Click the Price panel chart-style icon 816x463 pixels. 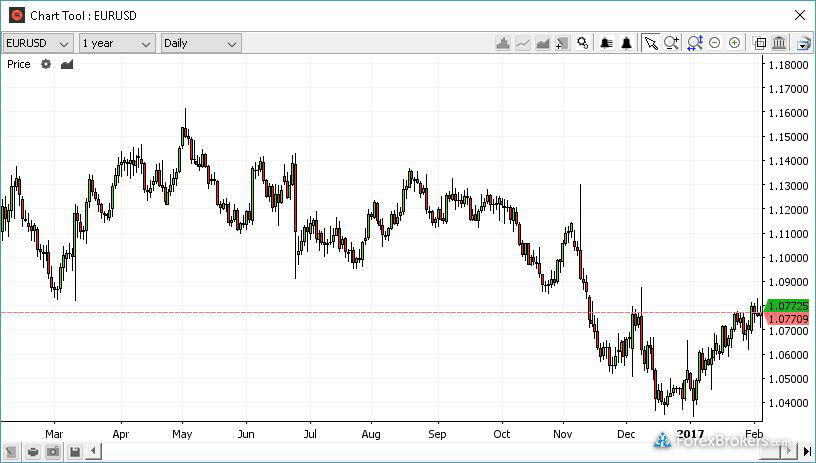click(67, 64)
